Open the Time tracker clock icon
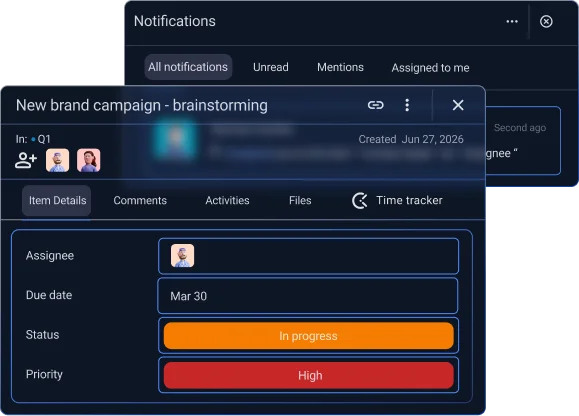Image resolution: width=579 pixels, height=416 pixels. pos(360,200)
